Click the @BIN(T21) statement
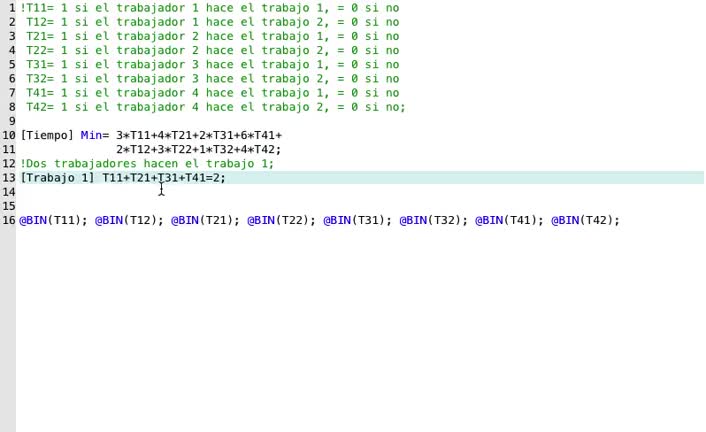This screenshot has height=432, width=706. (x=205, y=220)
